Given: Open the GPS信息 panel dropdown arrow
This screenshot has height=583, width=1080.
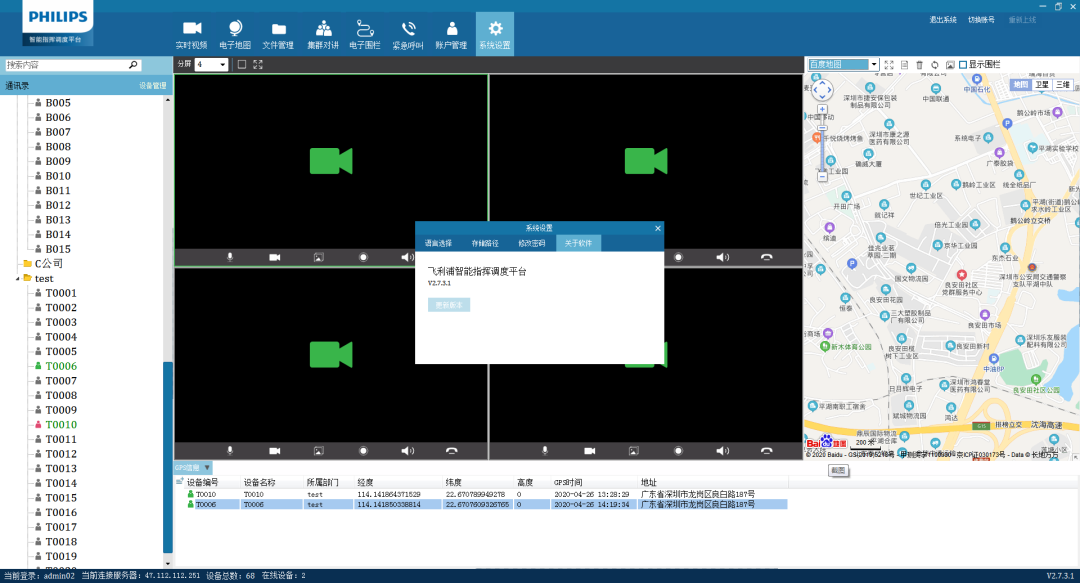Looking at the screenshot, I should click(x=207, y=468).
